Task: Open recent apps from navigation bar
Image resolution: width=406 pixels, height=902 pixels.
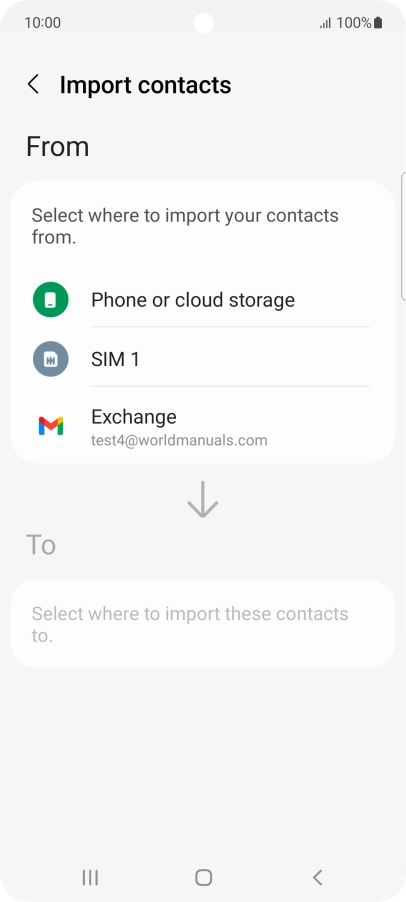Action: point(90,877)
